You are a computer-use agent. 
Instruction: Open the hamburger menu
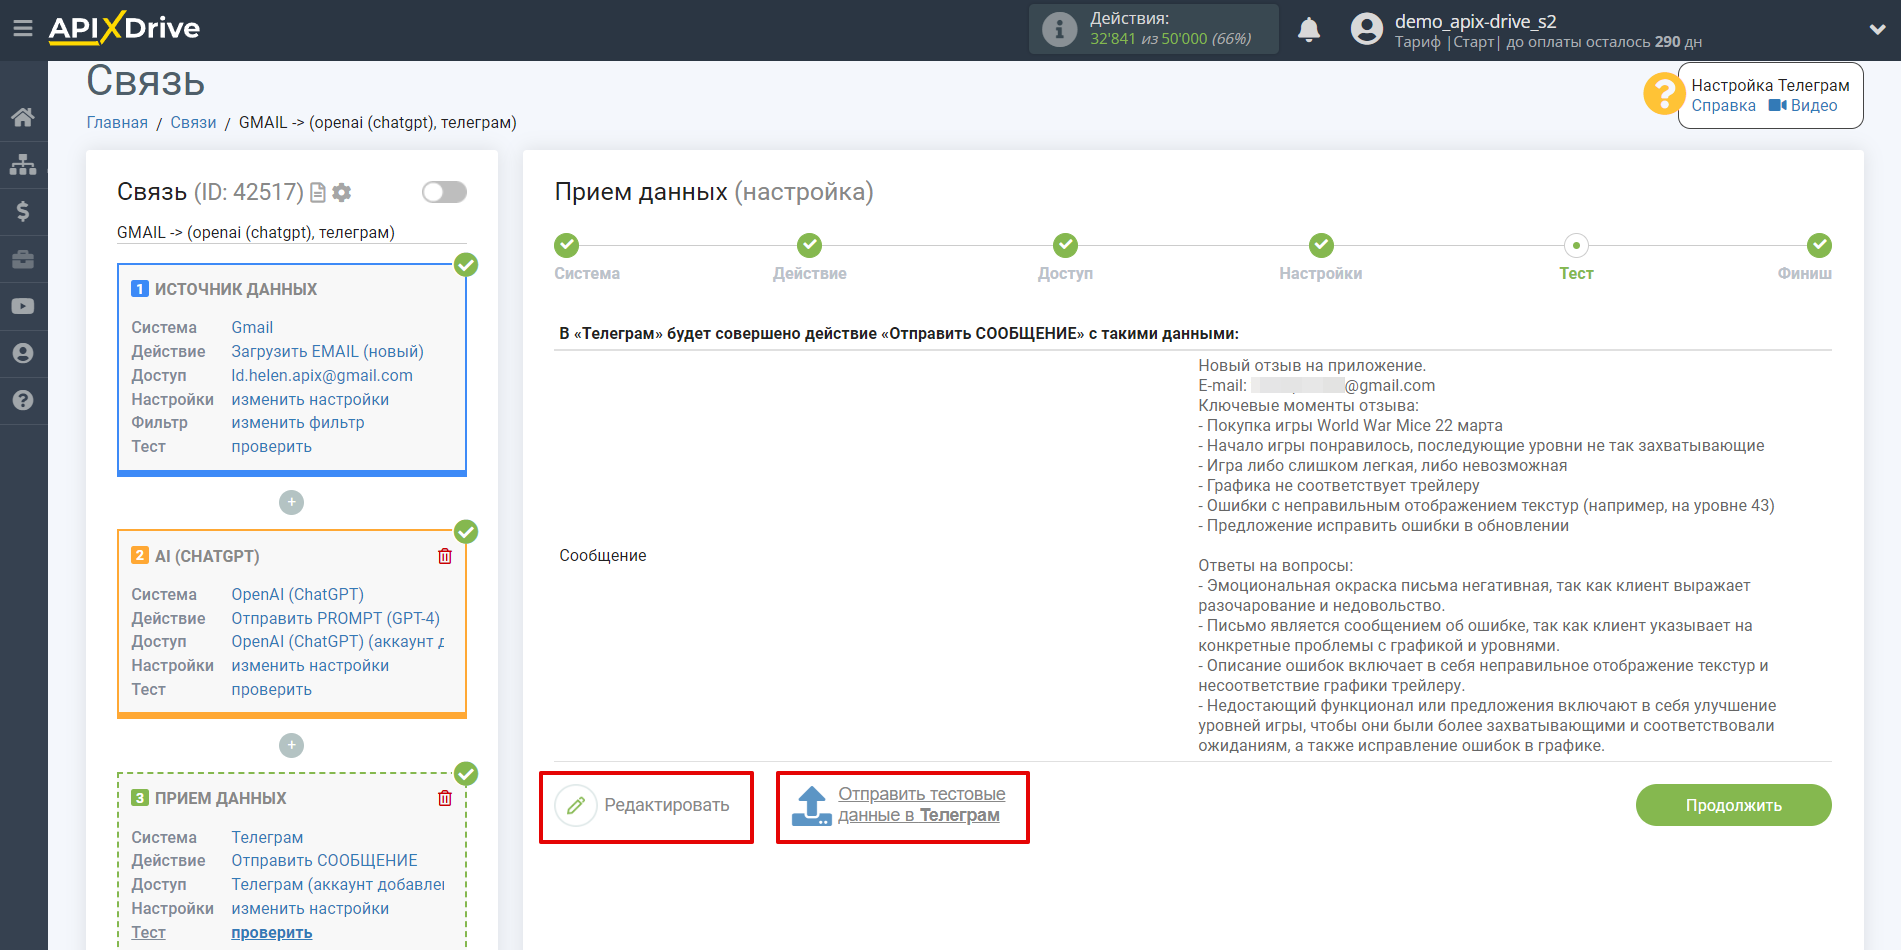click(x=23, y=29)
